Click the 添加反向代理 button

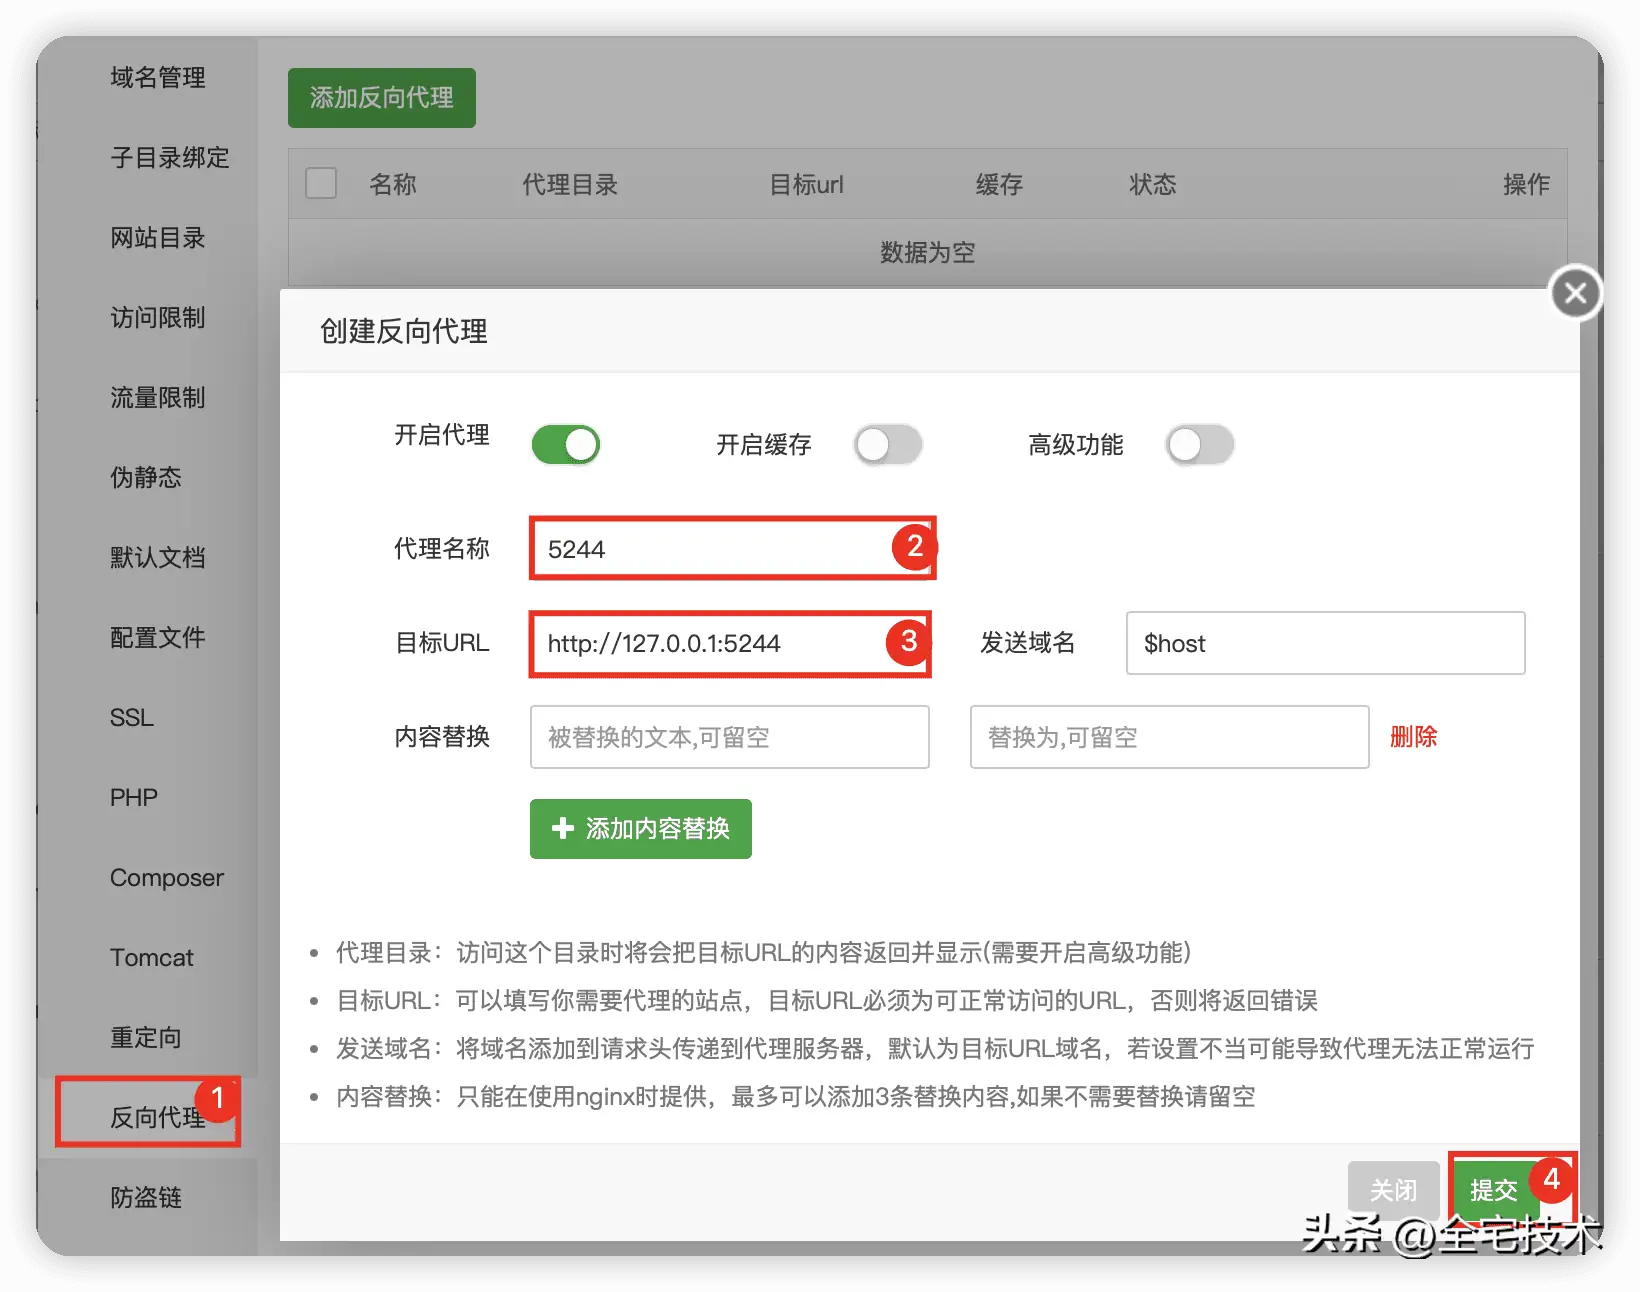(x=381, y=97)
